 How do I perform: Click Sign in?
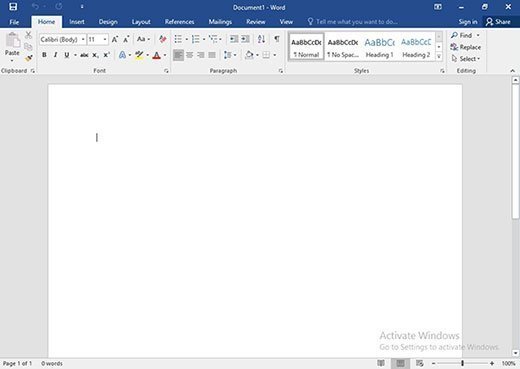click(468, 22)
